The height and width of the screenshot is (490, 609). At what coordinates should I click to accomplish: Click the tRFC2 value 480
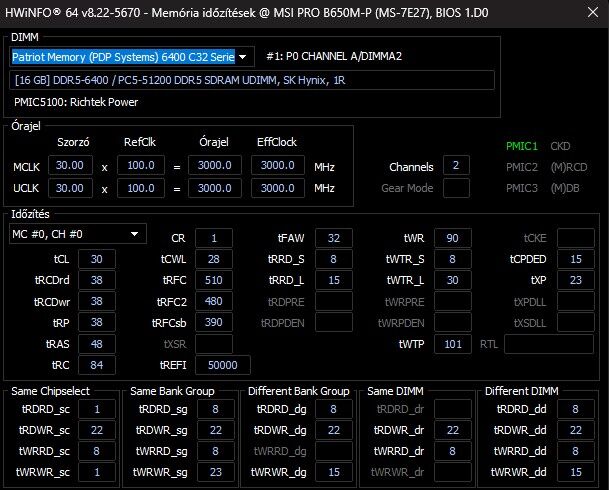(214, 301)
